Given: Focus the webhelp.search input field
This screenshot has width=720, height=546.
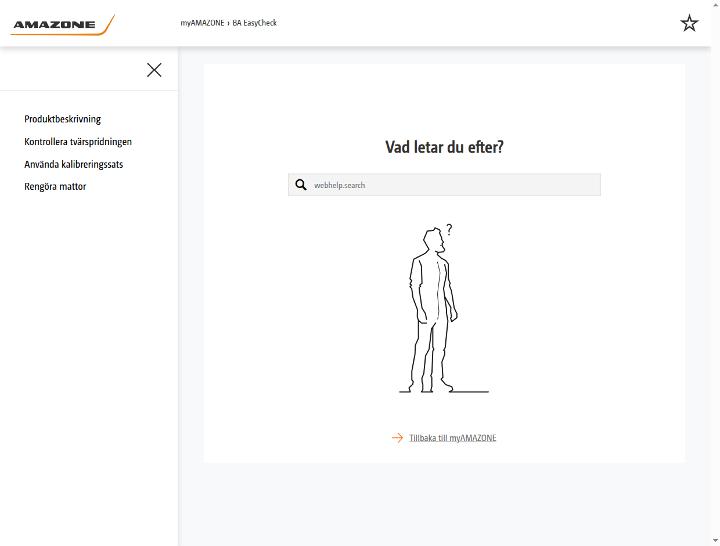Looking at the screenshot, I should 444,185.
